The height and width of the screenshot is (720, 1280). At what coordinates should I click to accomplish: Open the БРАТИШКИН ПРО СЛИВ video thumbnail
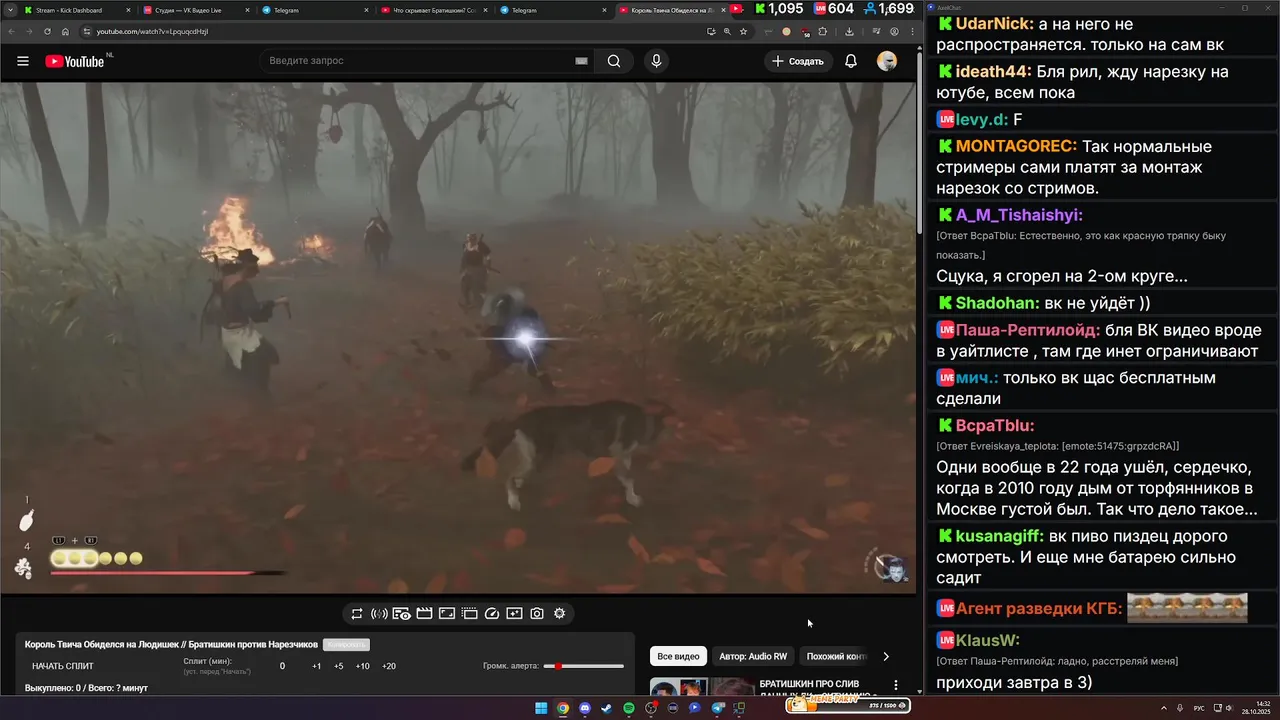(x=702, y=687)
